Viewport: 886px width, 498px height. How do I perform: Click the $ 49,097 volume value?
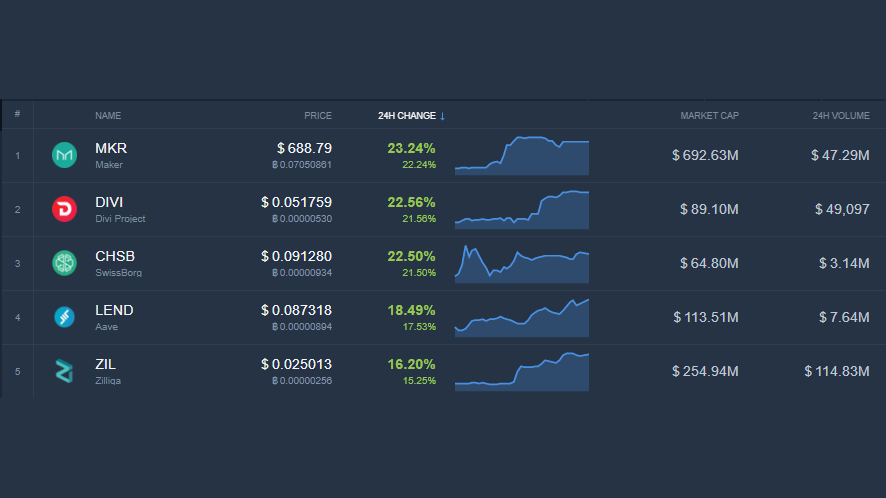coord(842,209)
